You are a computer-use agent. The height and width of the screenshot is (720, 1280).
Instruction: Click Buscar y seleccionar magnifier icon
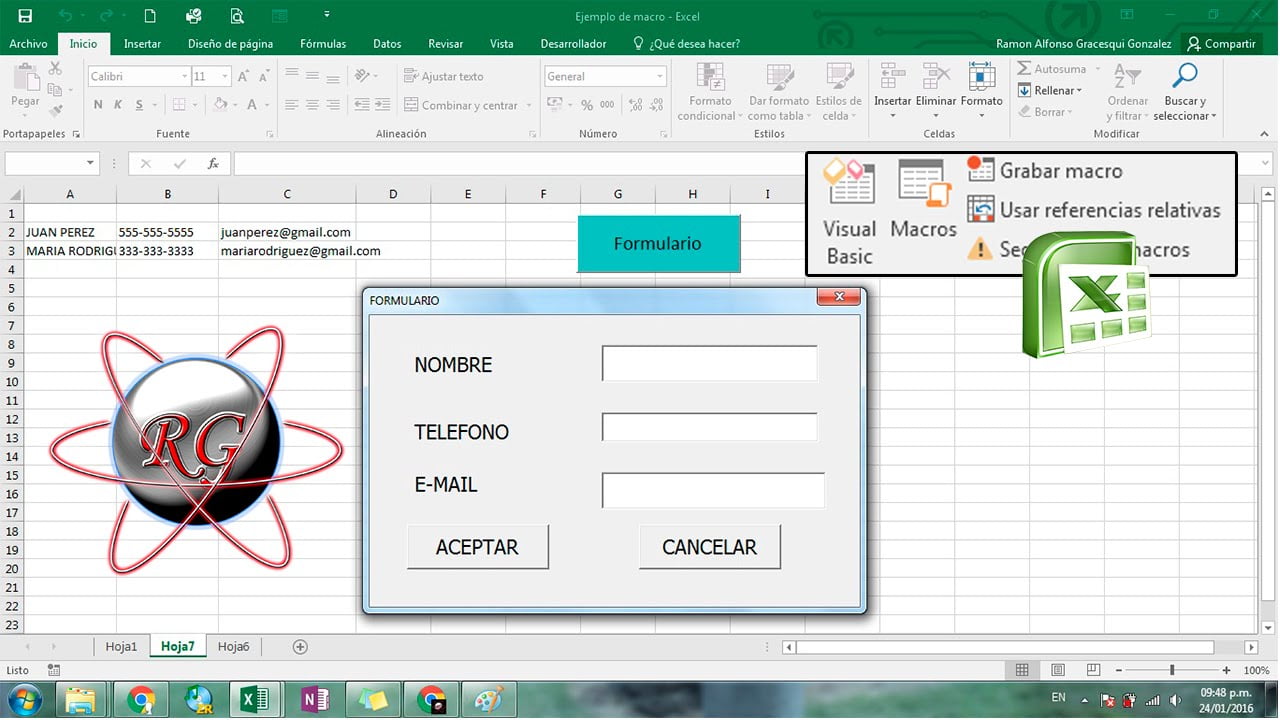[1185, 76]
